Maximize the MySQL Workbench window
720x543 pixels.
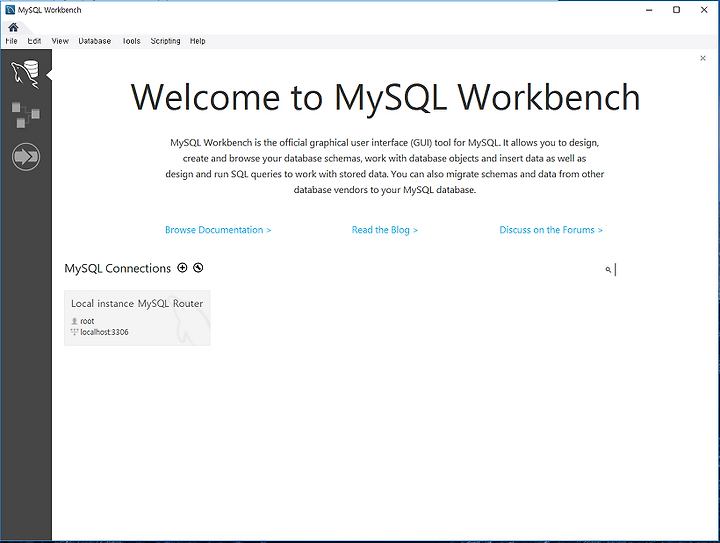(676, 10)
